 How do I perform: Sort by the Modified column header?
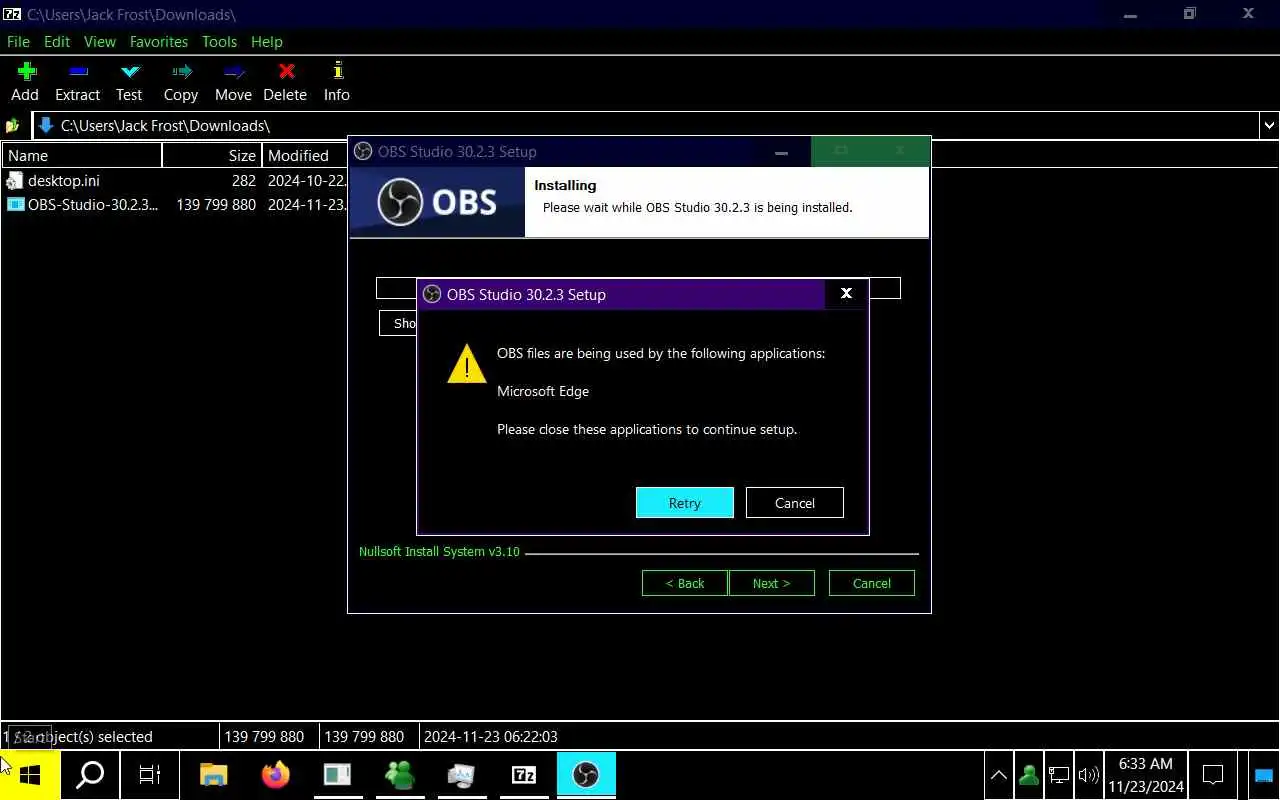pos(304,156)
